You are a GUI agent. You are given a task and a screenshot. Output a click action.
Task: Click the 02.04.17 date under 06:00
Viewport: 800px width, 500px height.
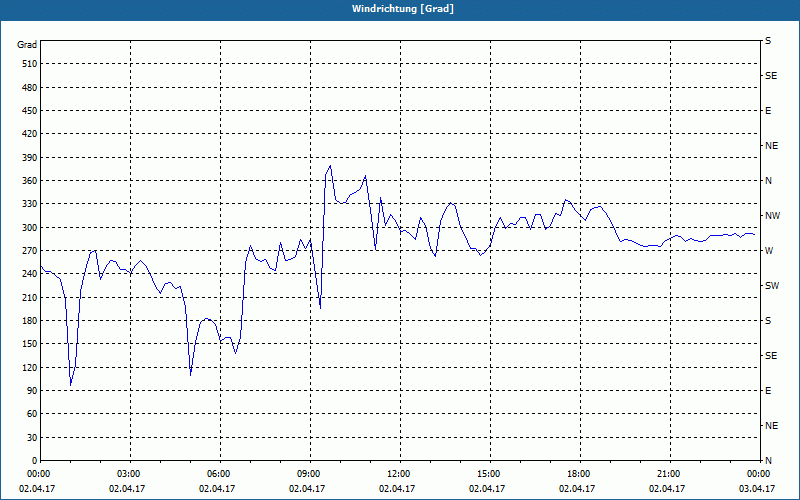[217, 489]
